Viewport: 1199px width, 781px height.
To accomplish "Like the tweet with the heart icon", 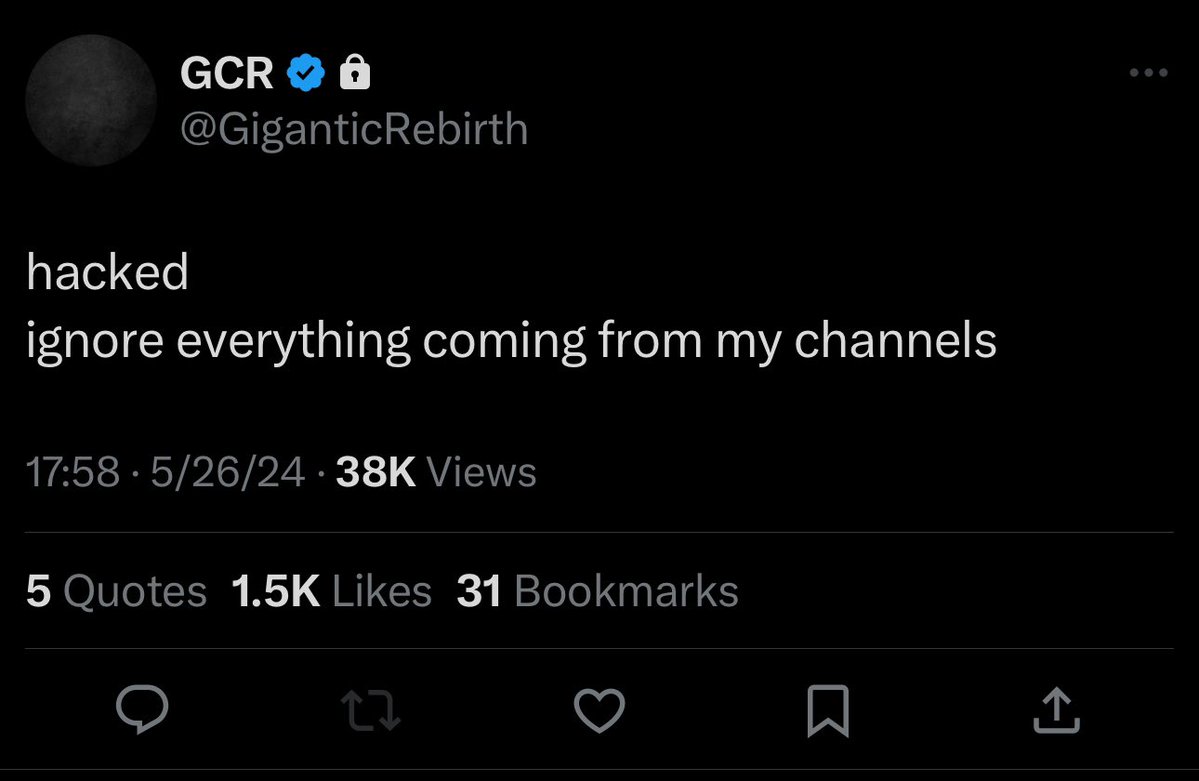I will point(599,710).
